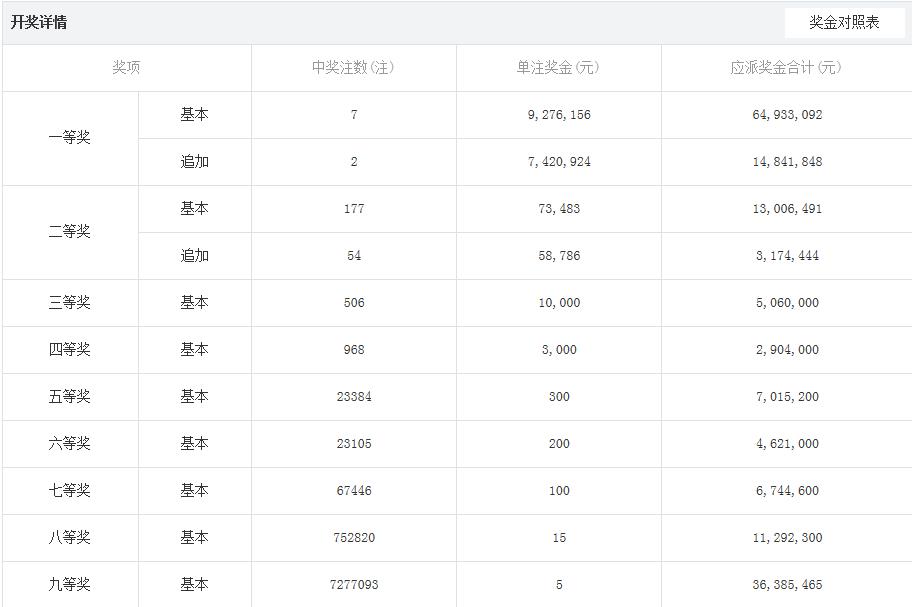Select the 八等奖 row label
The width and height of the screenshot is (912, 607).
tap(70, 537)
